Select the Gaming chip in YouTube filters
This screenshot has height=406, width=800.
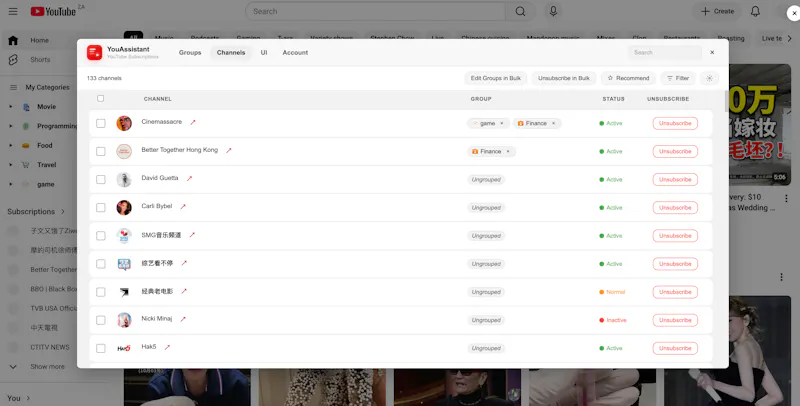[x=248, y=38]
